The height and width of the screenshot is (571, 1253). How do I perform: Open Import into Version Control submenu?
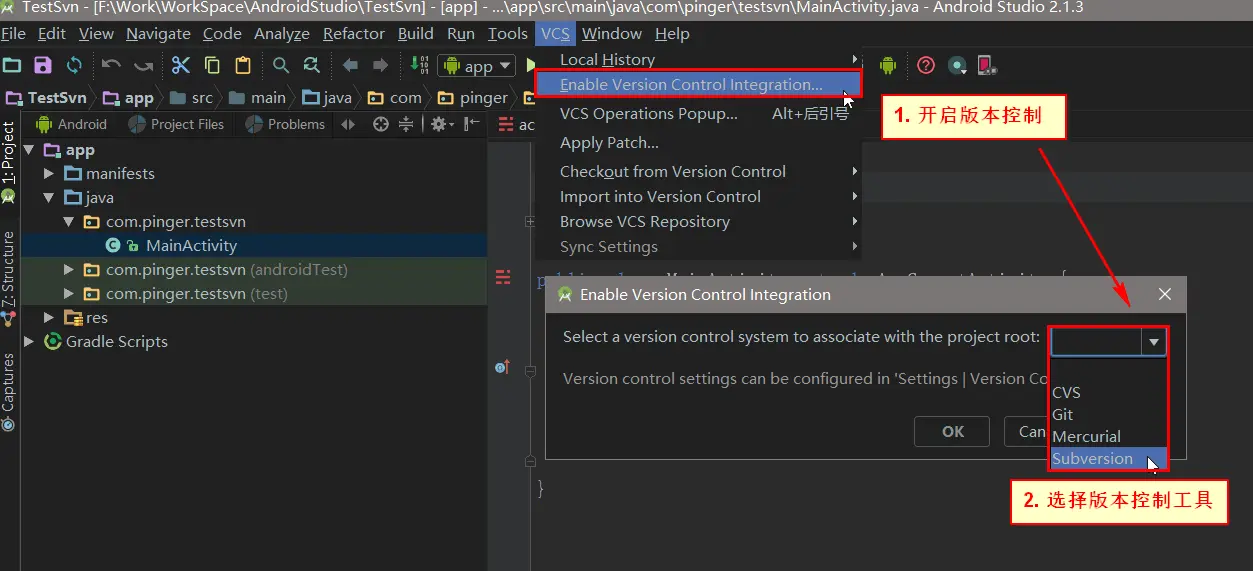coord(698,197)
